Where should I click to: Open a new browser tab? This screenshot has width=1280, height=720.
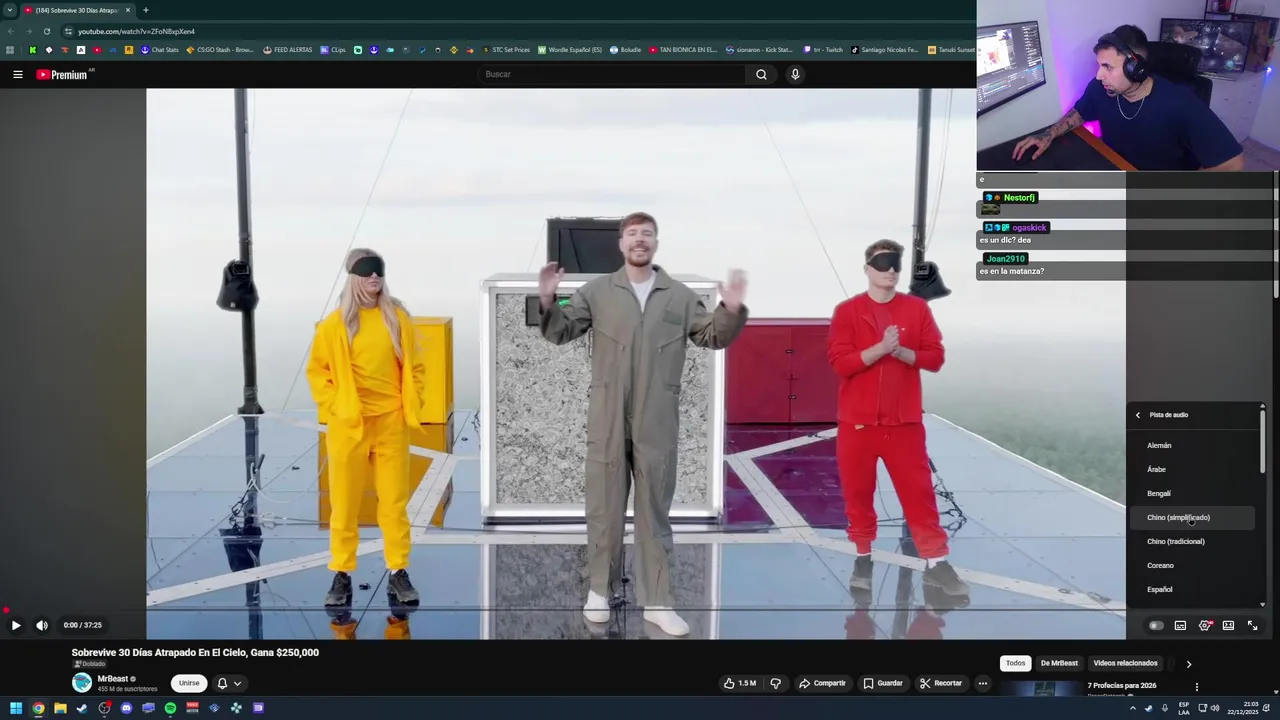coord(146,10)
